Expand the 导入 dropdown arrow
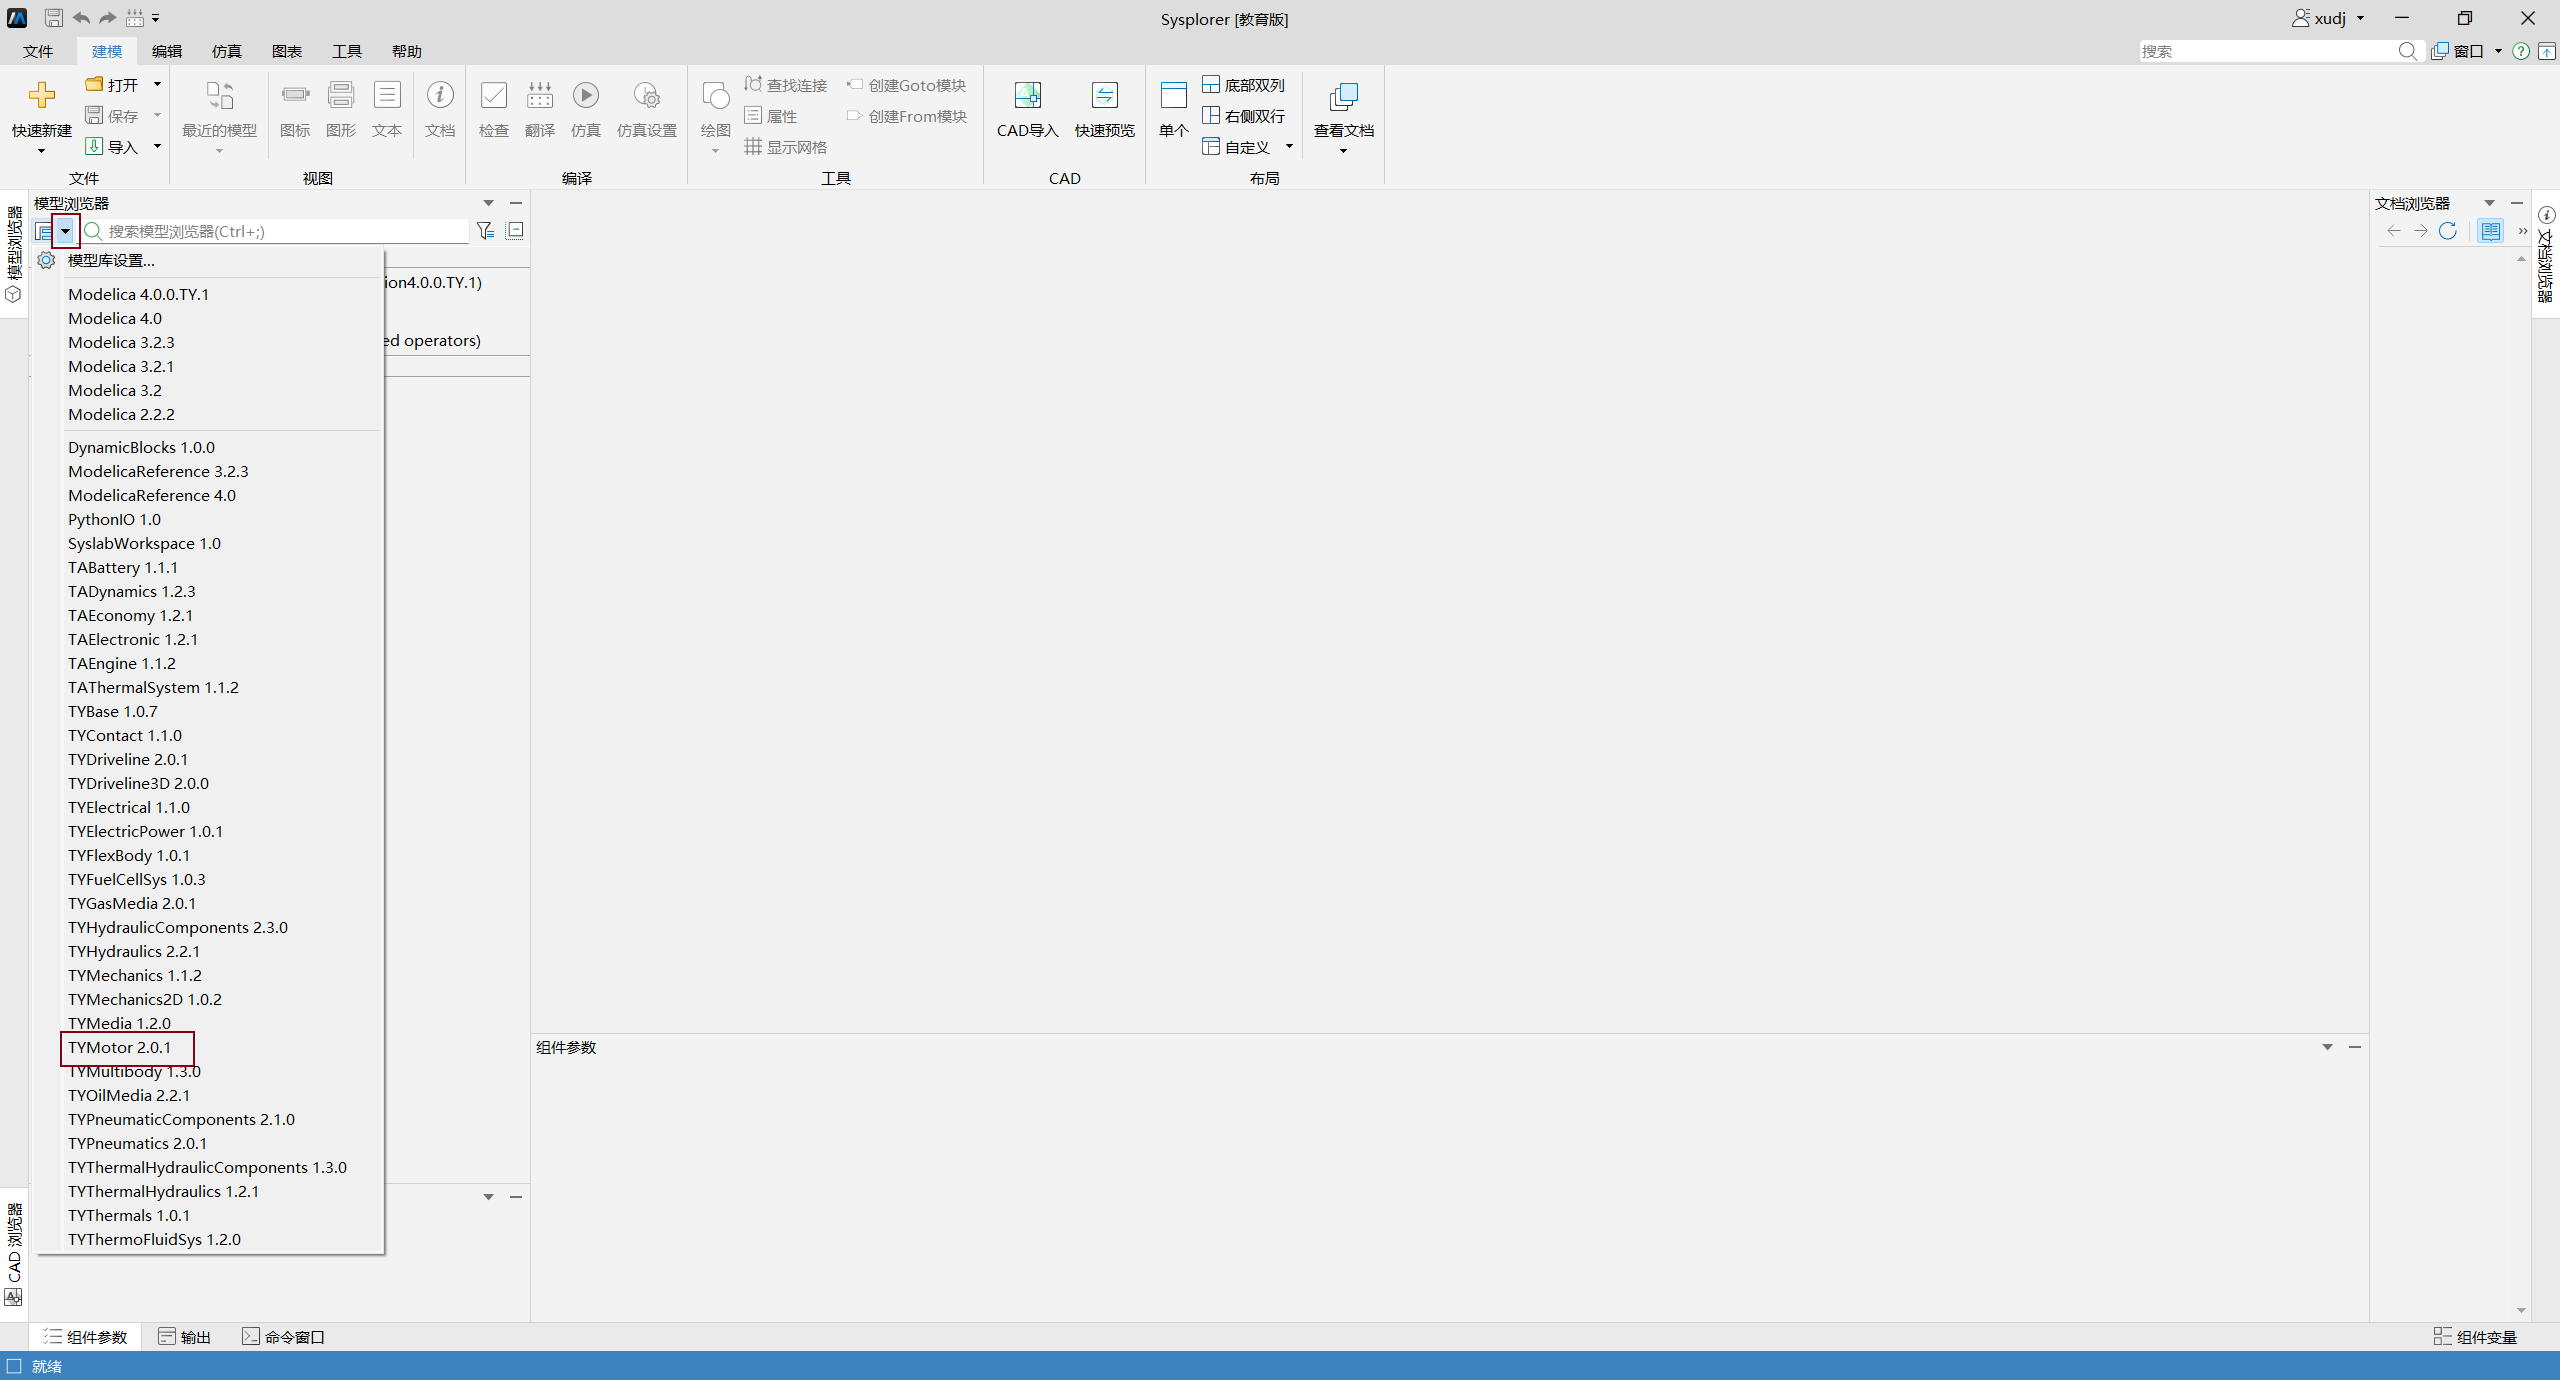This screenshot has width=2560, height=1380. coord(157,147)
